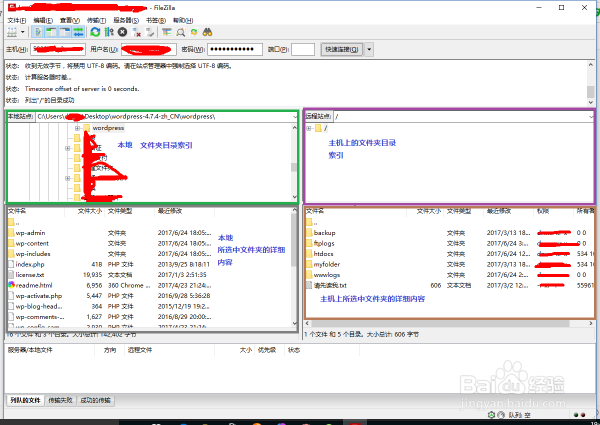Screen dimensions: 600x425
Task: Select the index.php file
Action: 30,264
